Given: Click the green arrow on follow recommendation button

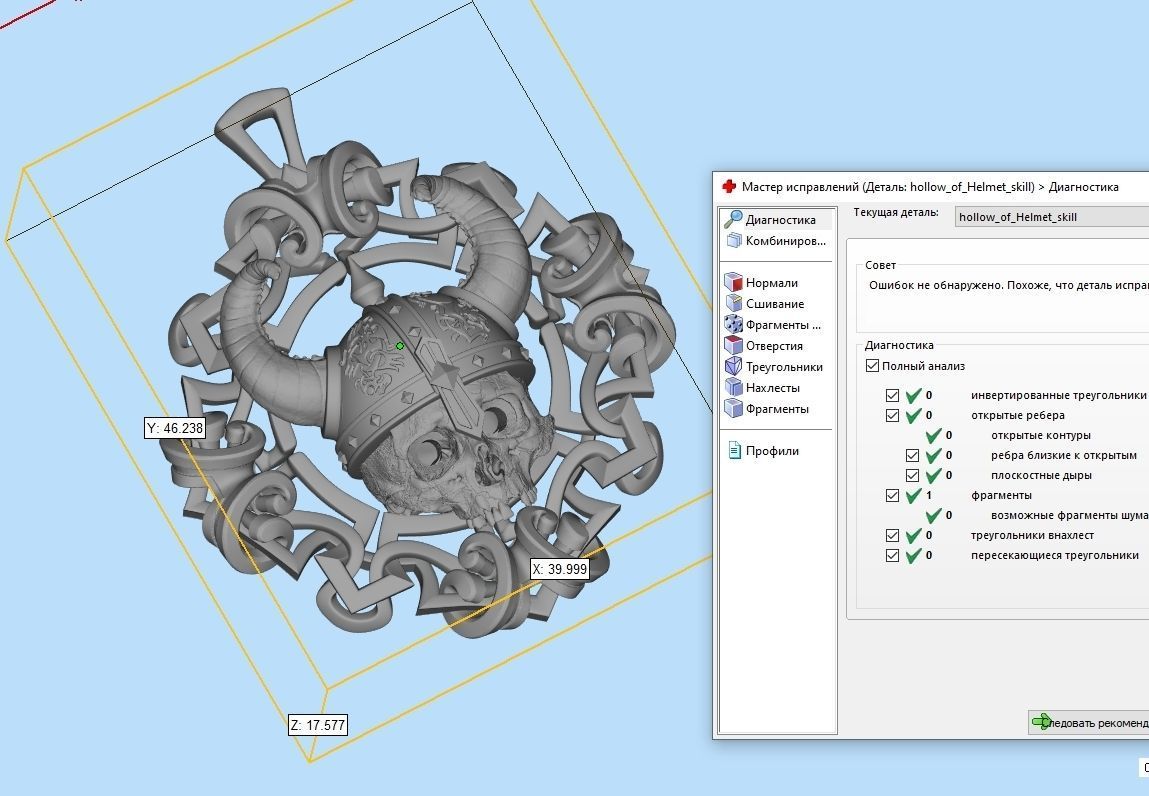Looking at the screenshot, I should (x=1041, y=722).
